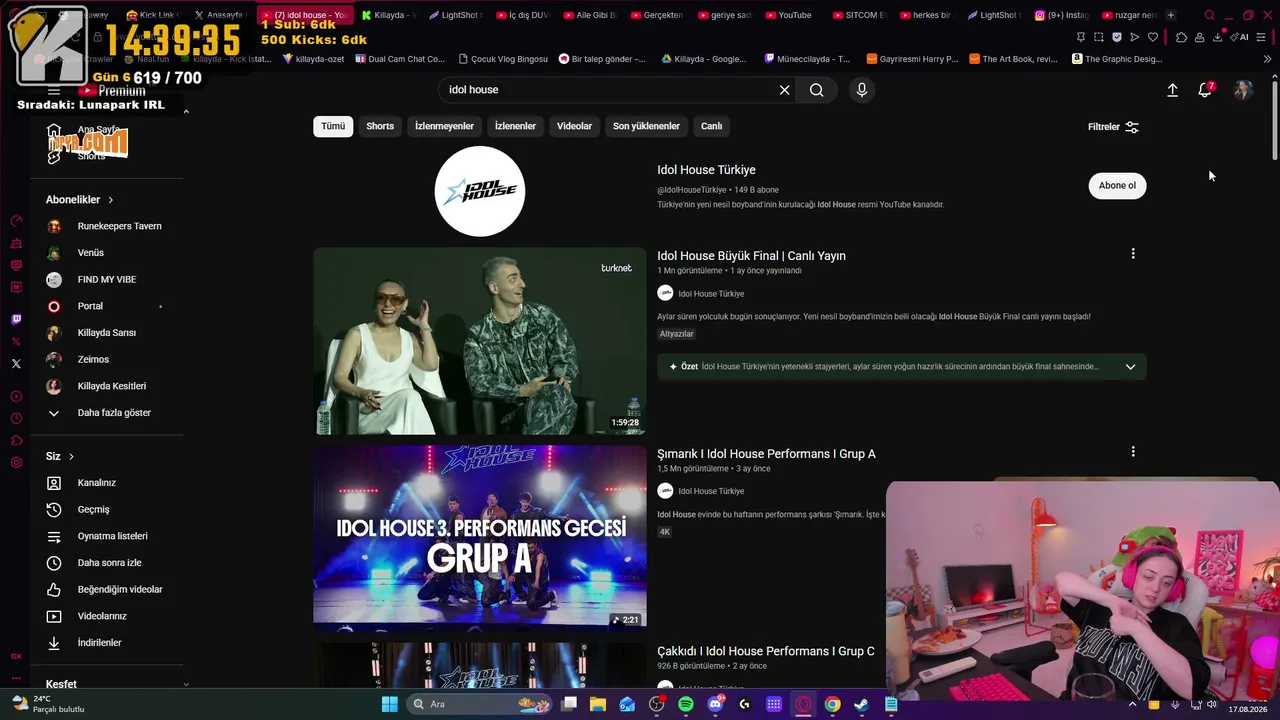
Task: Click the magnifier search button
Action: pyautogui.click(x=817, y=90)
